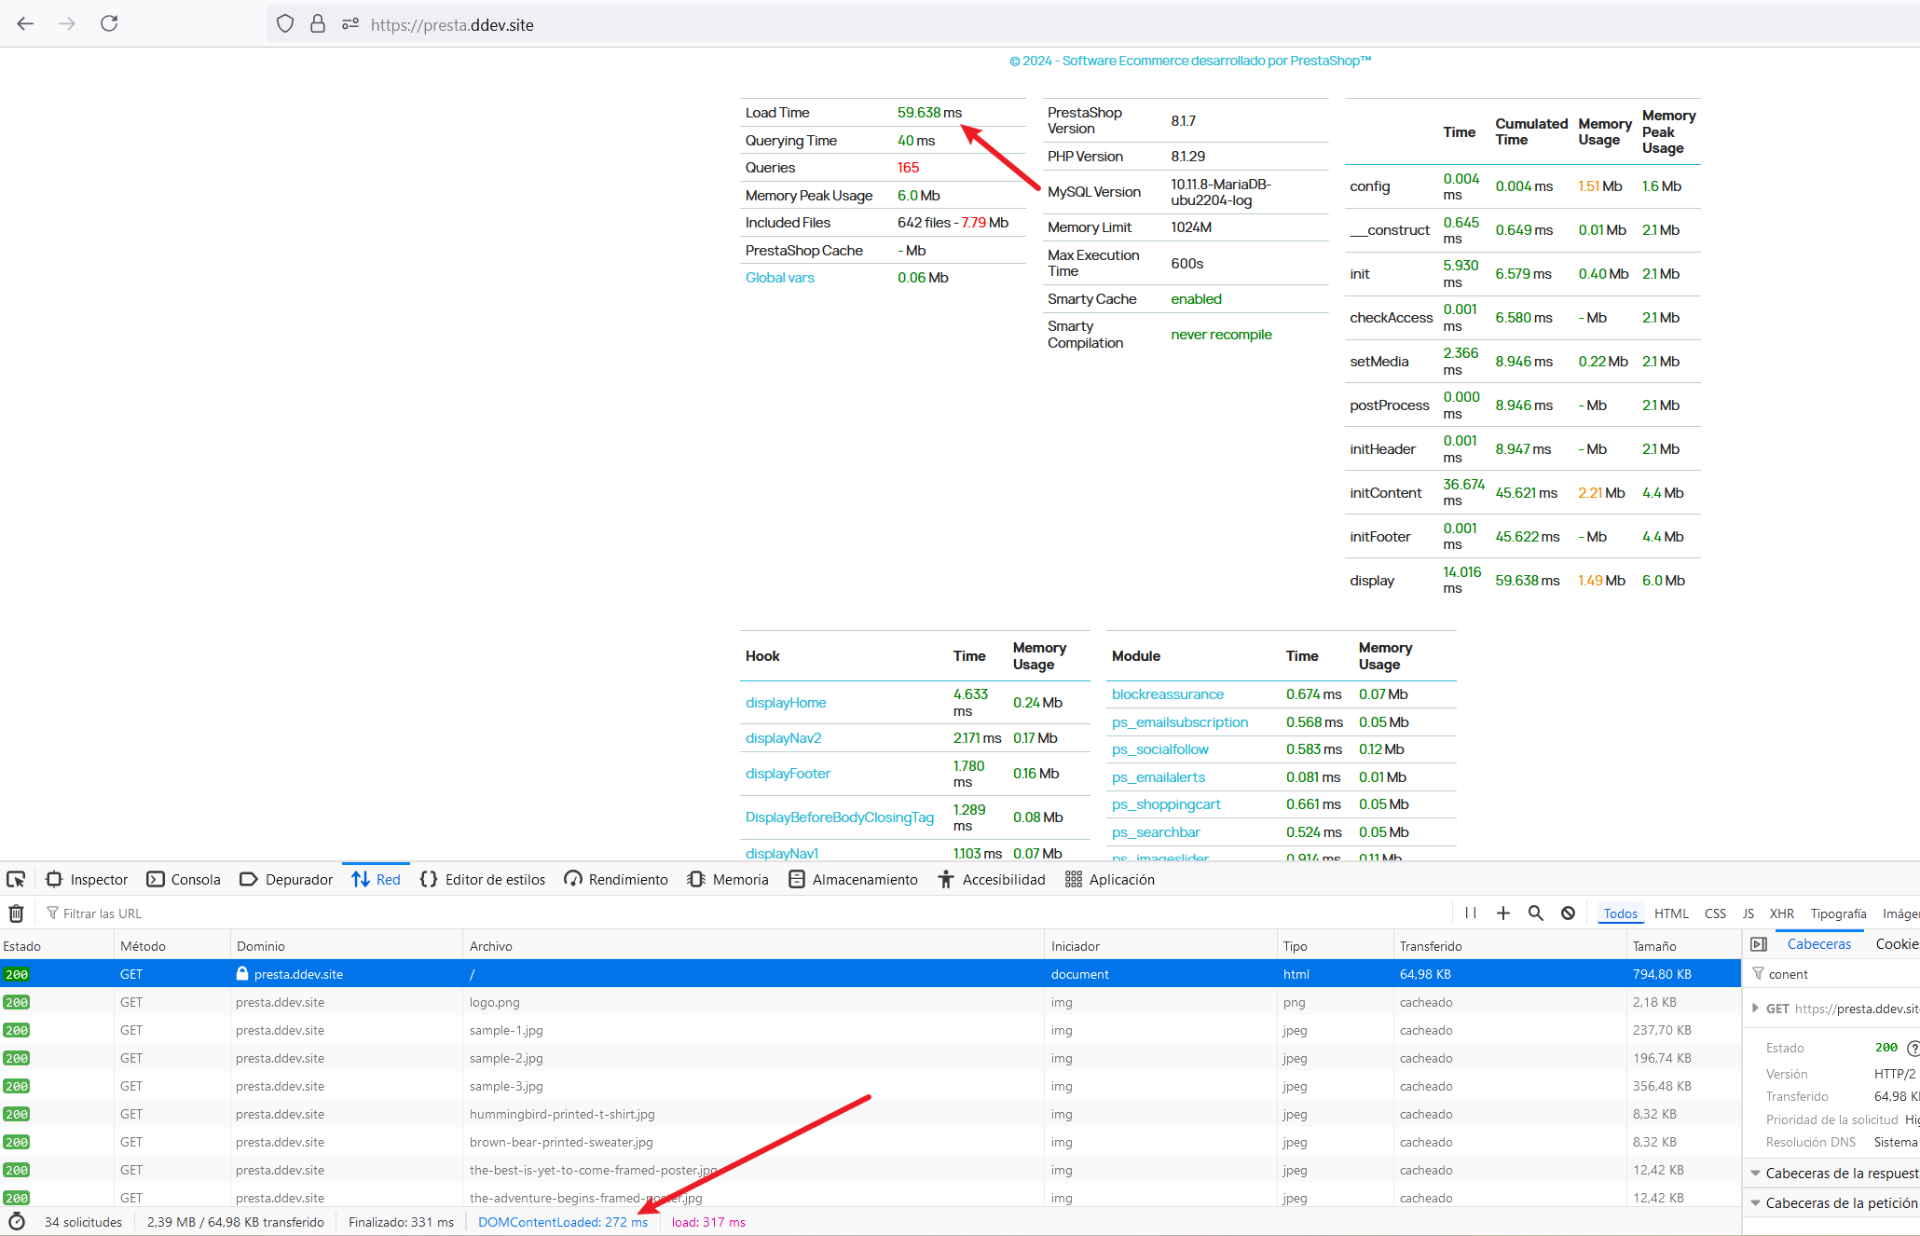Select the XHR request type filter
This screenshot has height=1236, width=1920.
(x=1781, y=914)
